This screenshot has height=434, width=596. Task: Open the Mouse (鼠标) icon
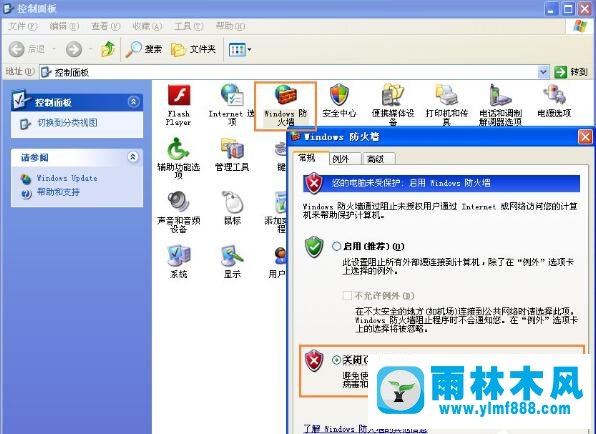pos(232,208)
